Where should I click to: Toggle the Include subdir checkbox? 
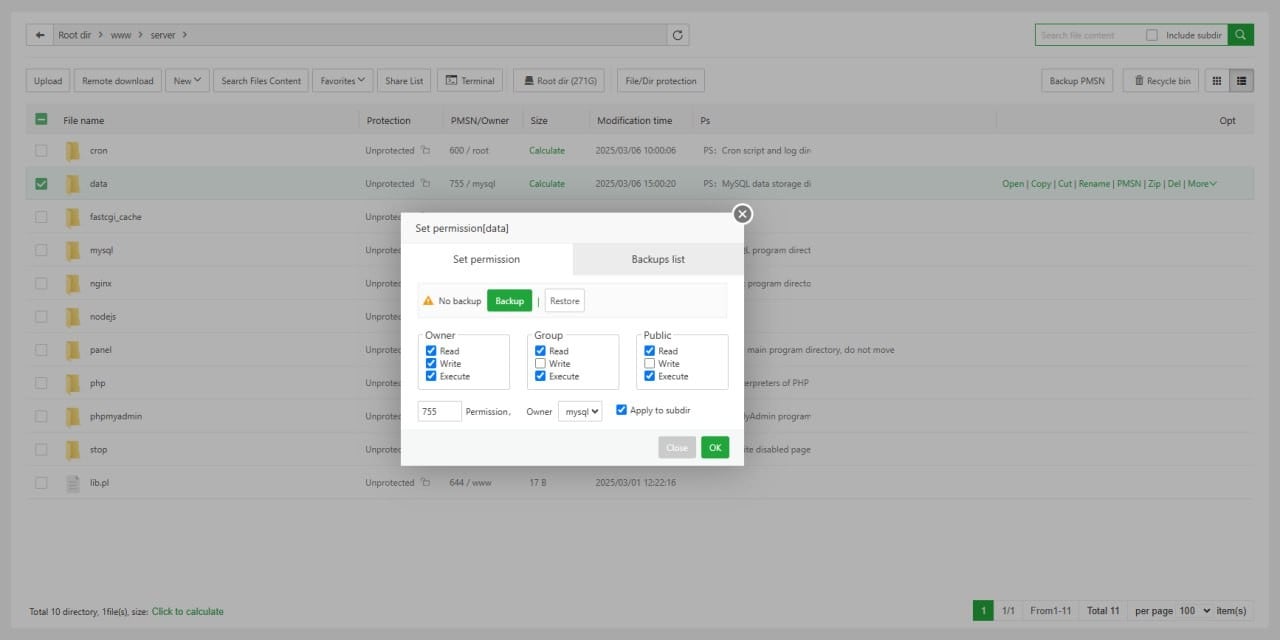click(x=1152, y=35)
